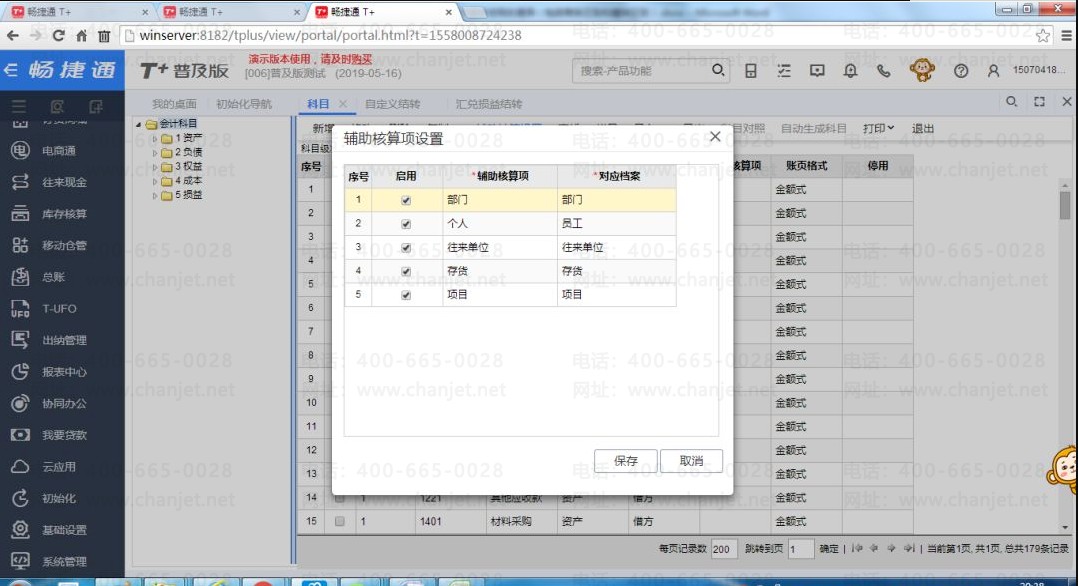Uncheck 启用 for the 部门 row

[x=406, y=200]
